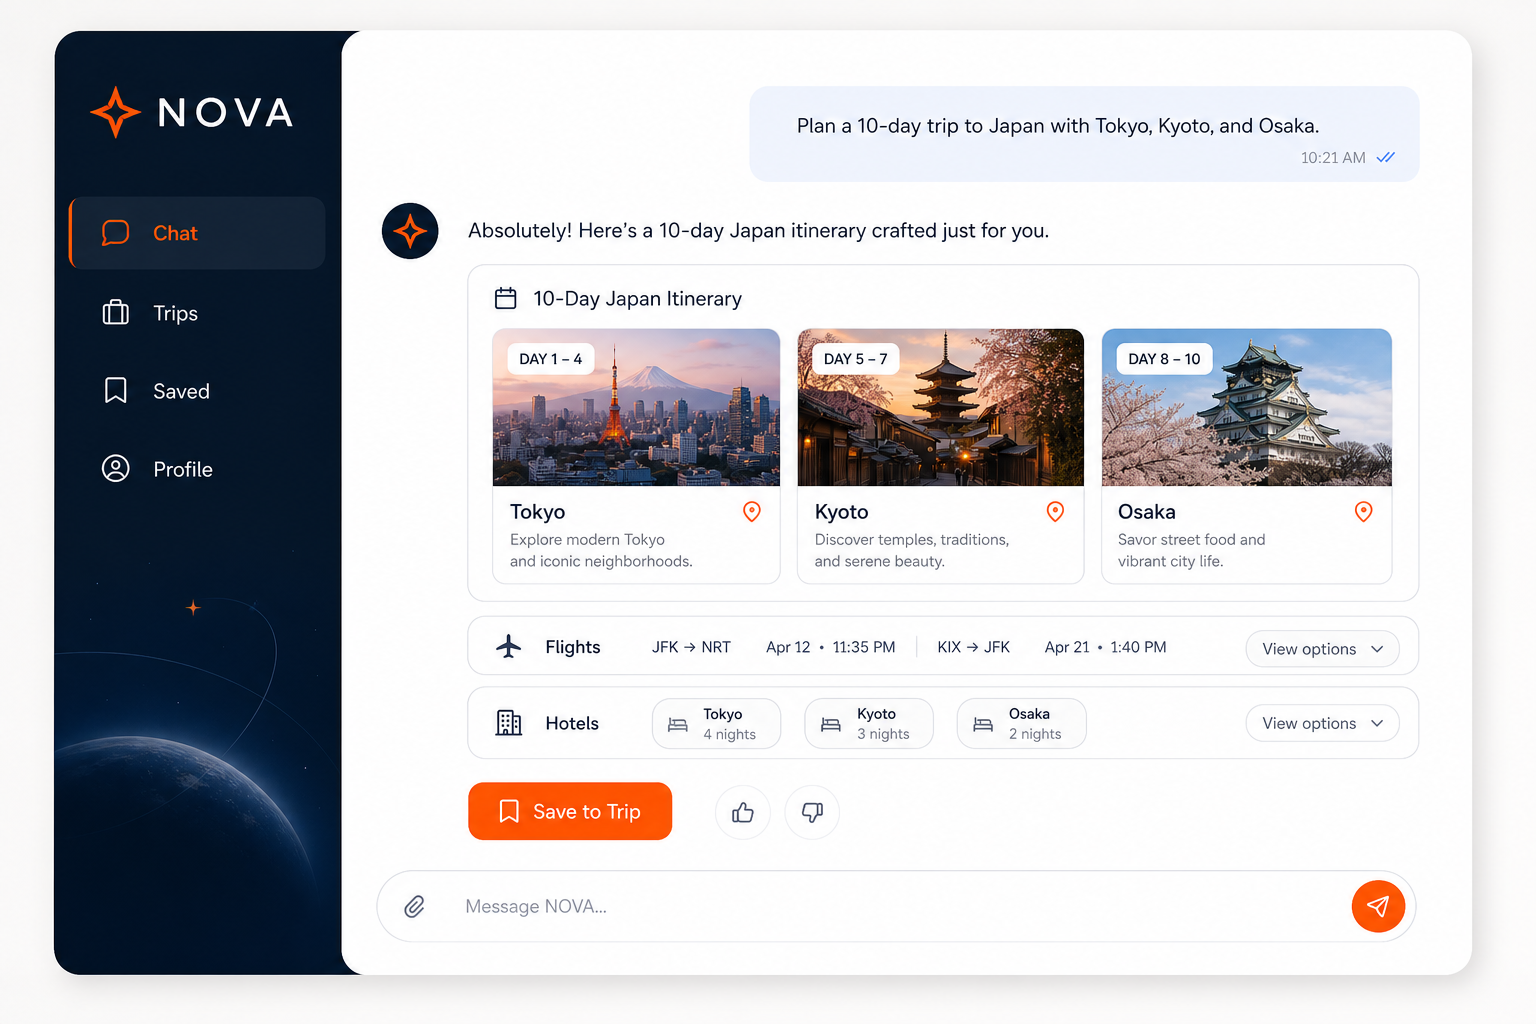Click the paperclip attach icon

[x=414, y=907]
